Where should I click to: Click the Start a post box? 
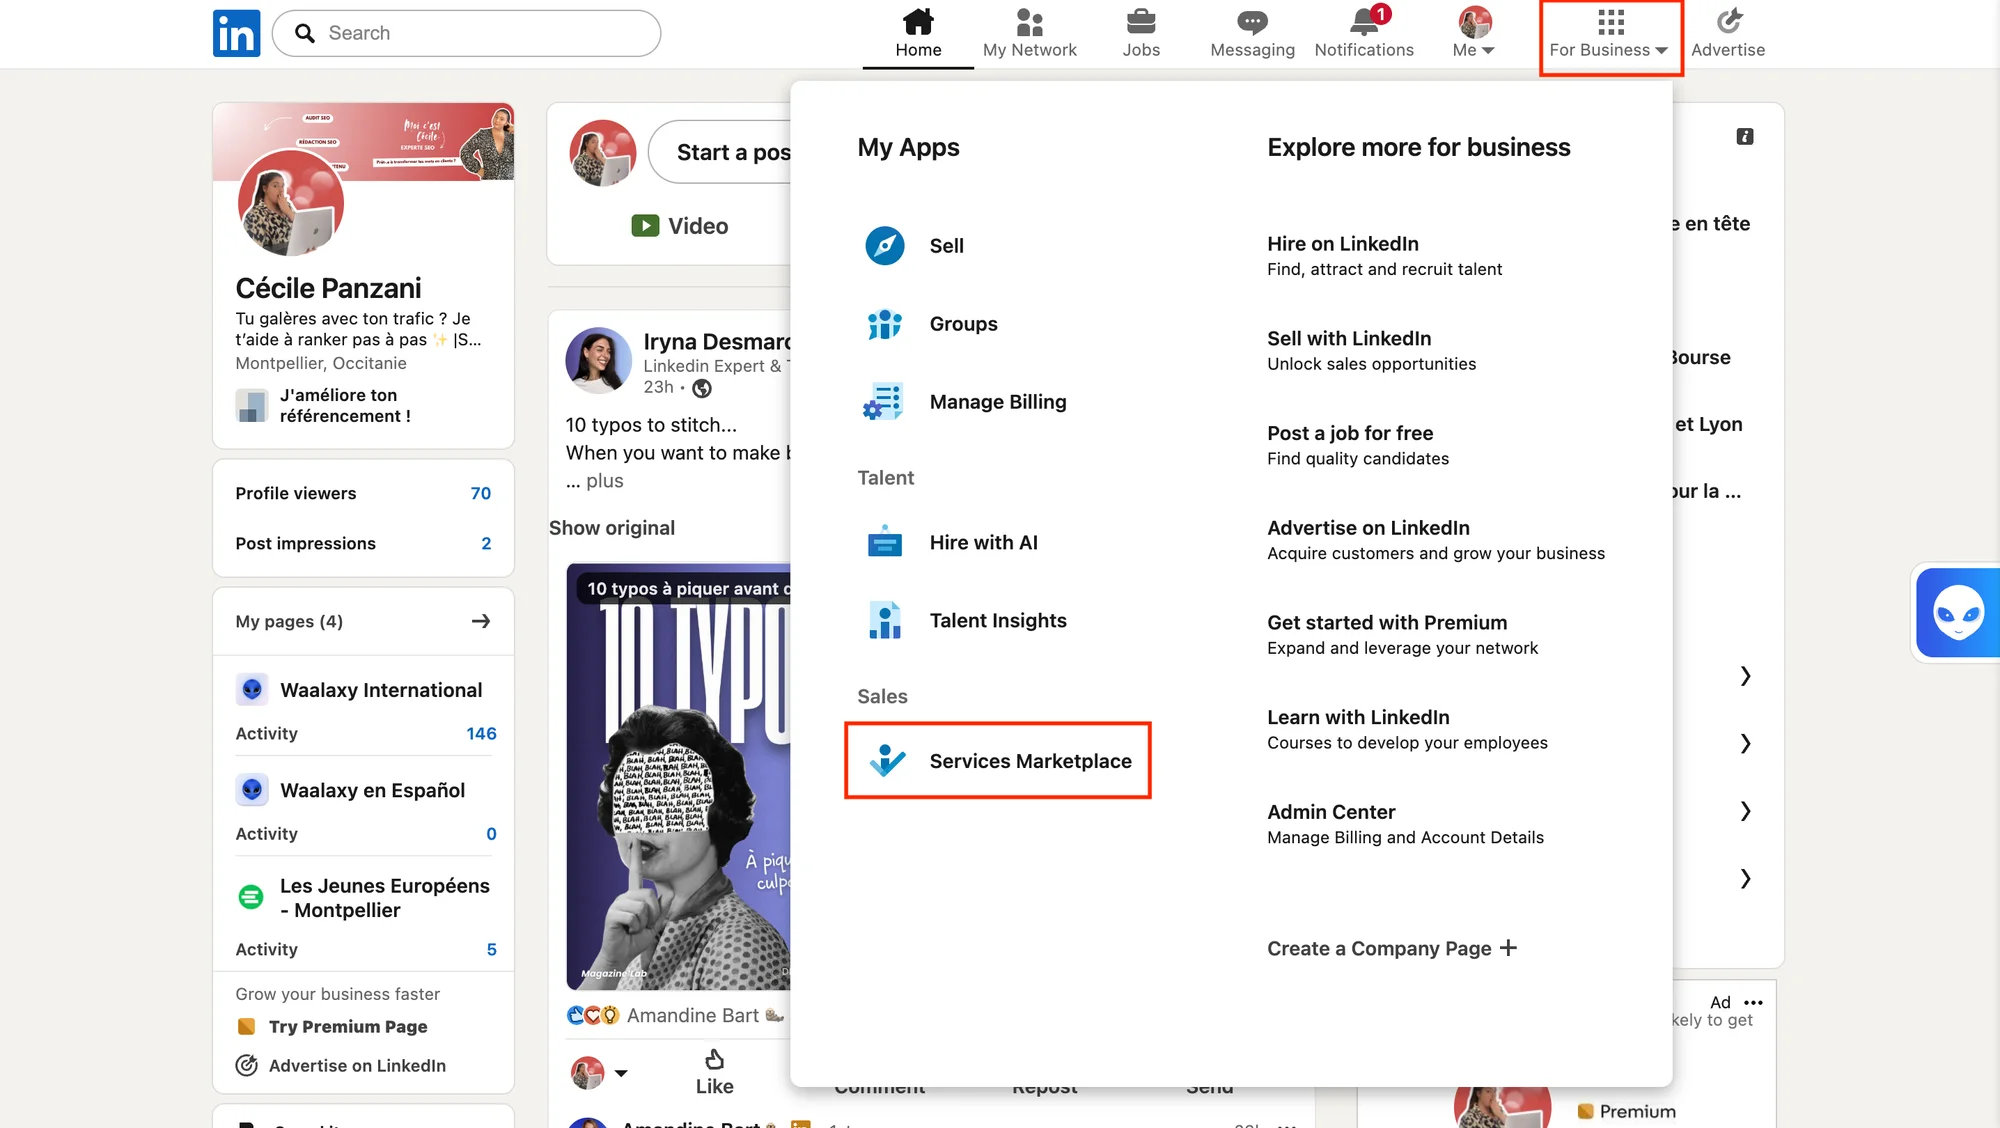click(x=720, y=152)
